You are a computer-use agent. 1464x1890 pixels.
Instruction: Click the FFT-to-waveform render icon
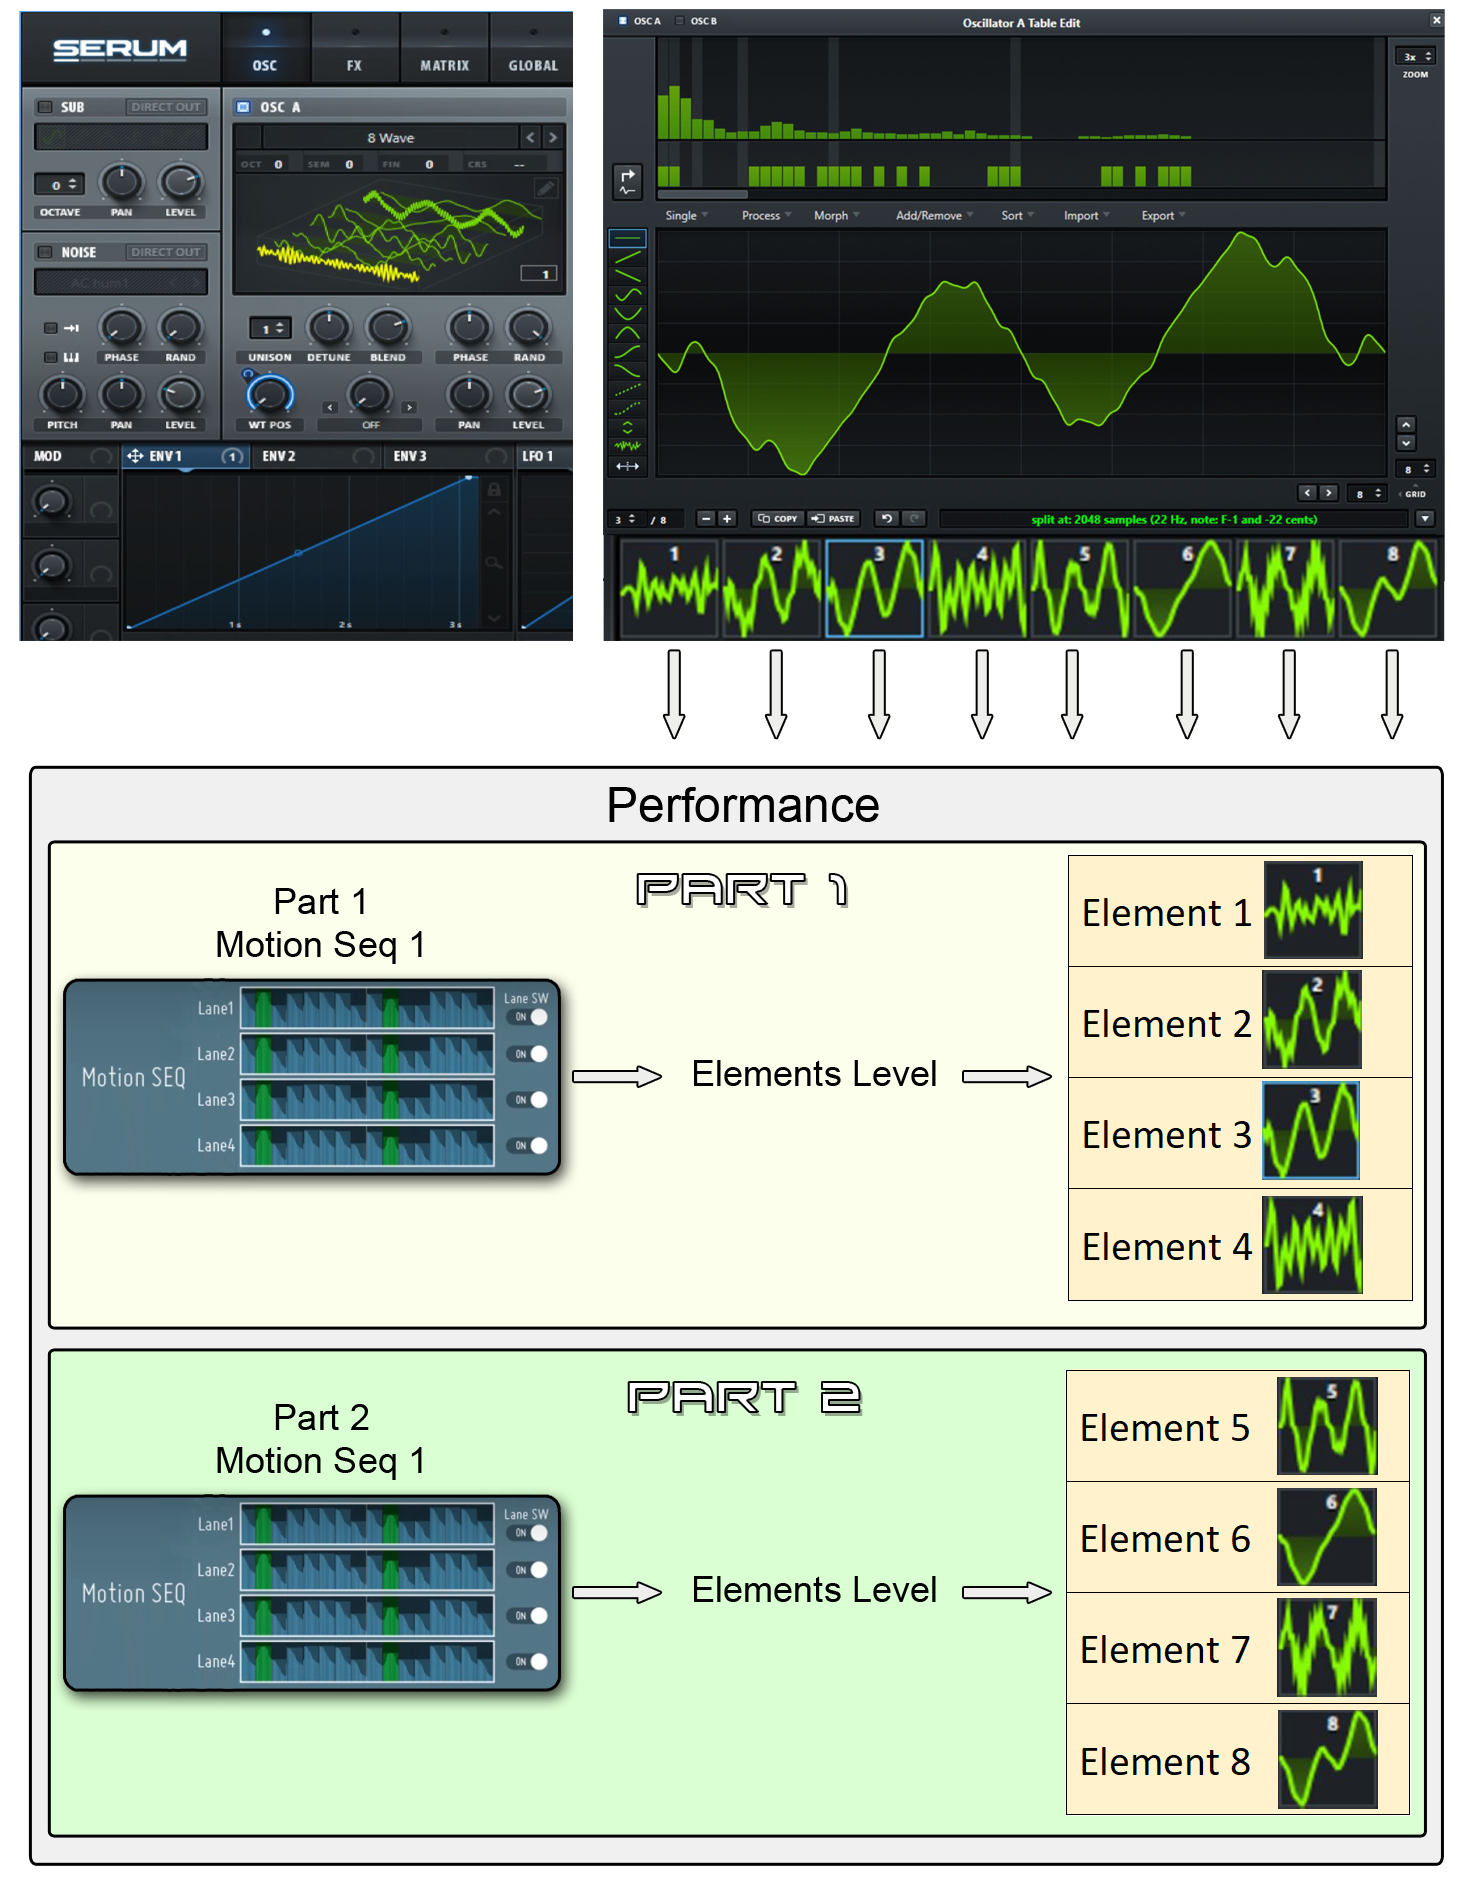click(x=627, y=181)
